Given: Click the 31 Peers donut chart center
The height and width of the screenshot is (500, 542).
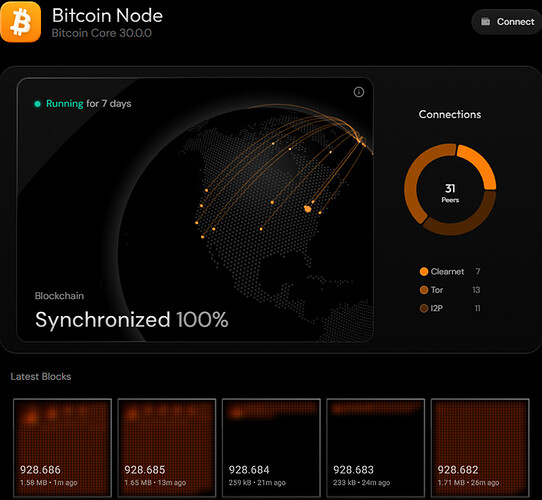Looking at the screenshot, I should click(x=450, y=193).
